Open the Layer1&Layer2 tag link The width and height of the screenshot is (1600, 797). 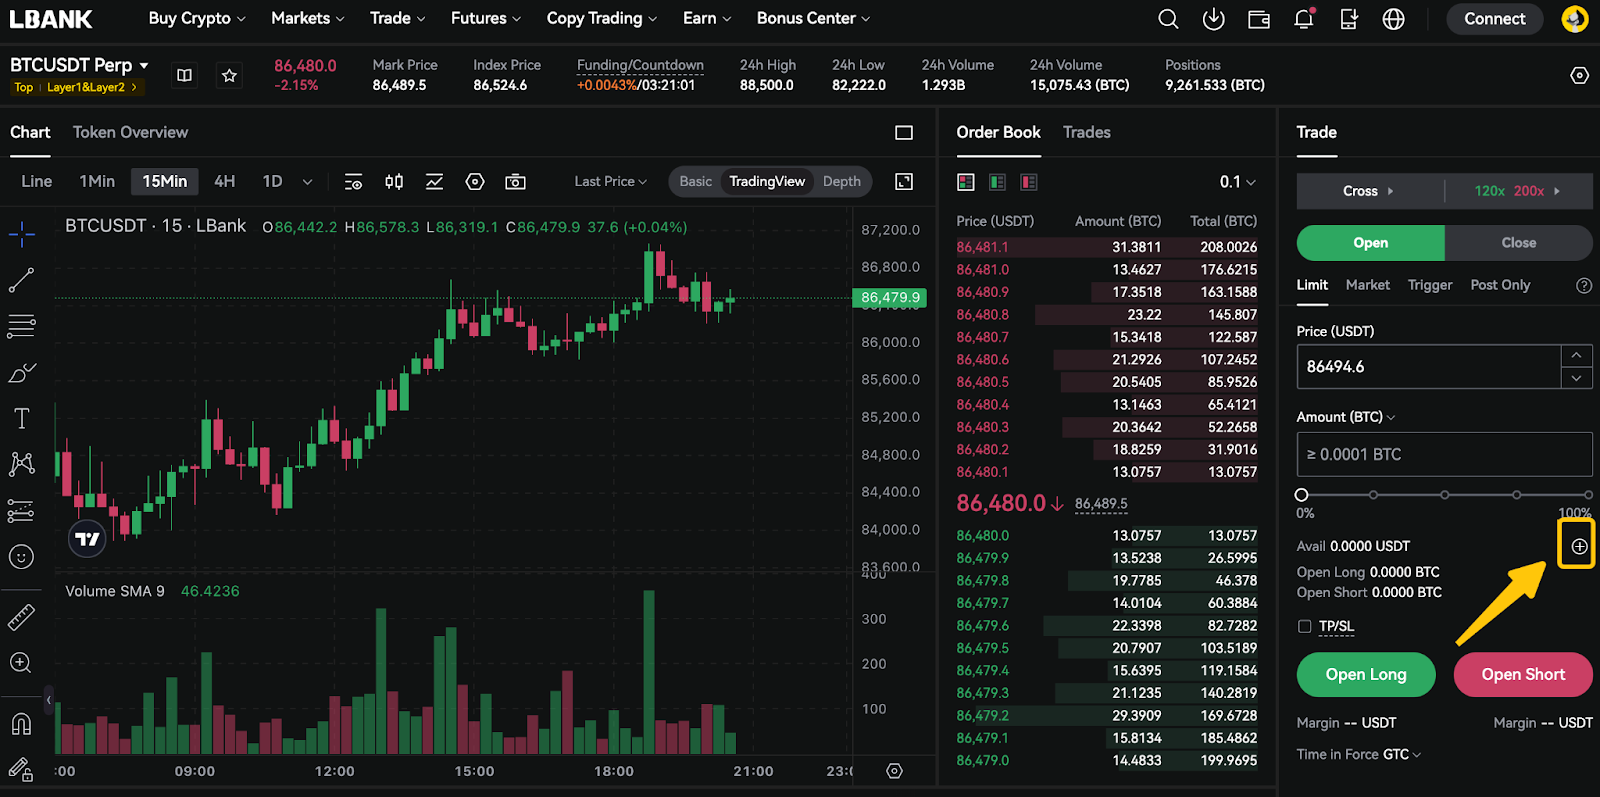92,87
